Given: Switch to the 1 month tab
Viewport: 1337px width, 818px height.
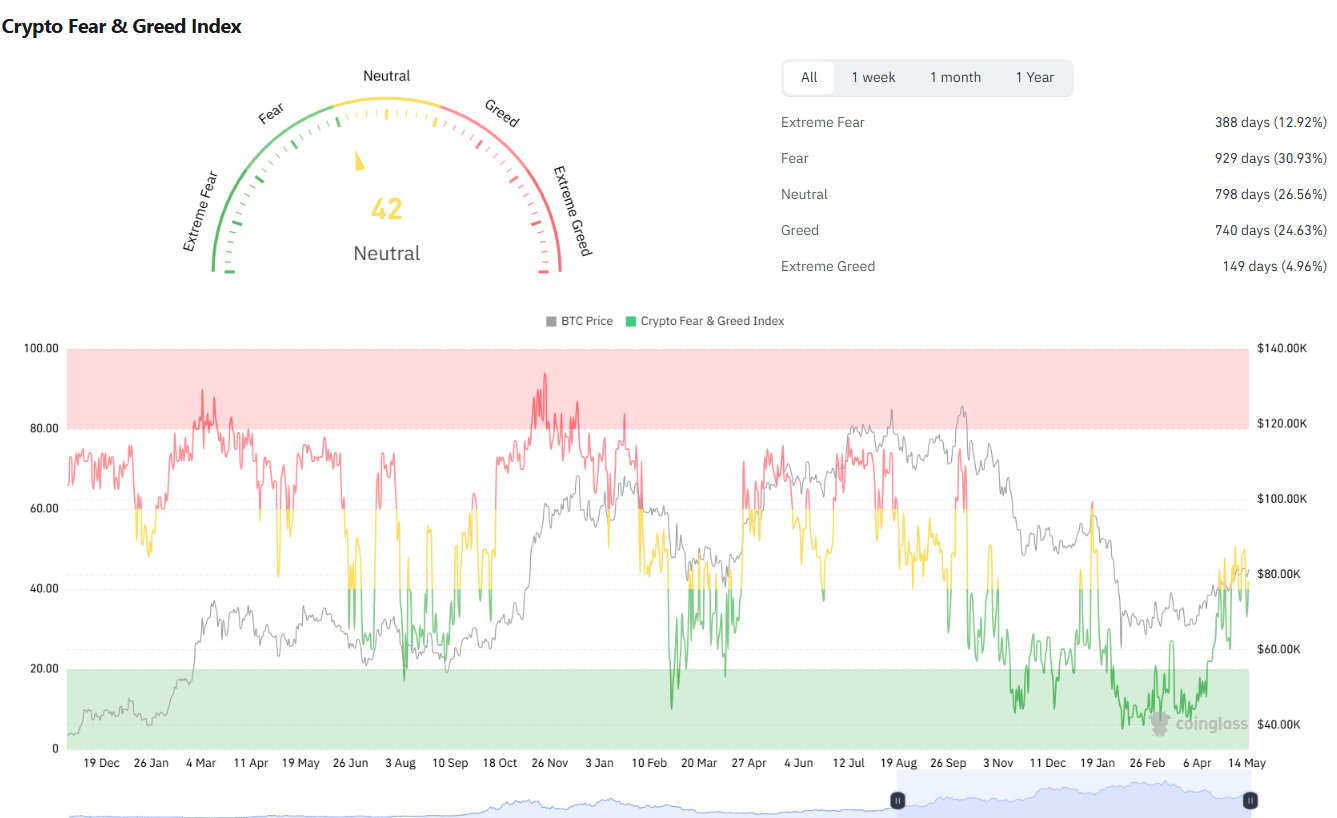Looking at the screenshot, I should [955, 77].
